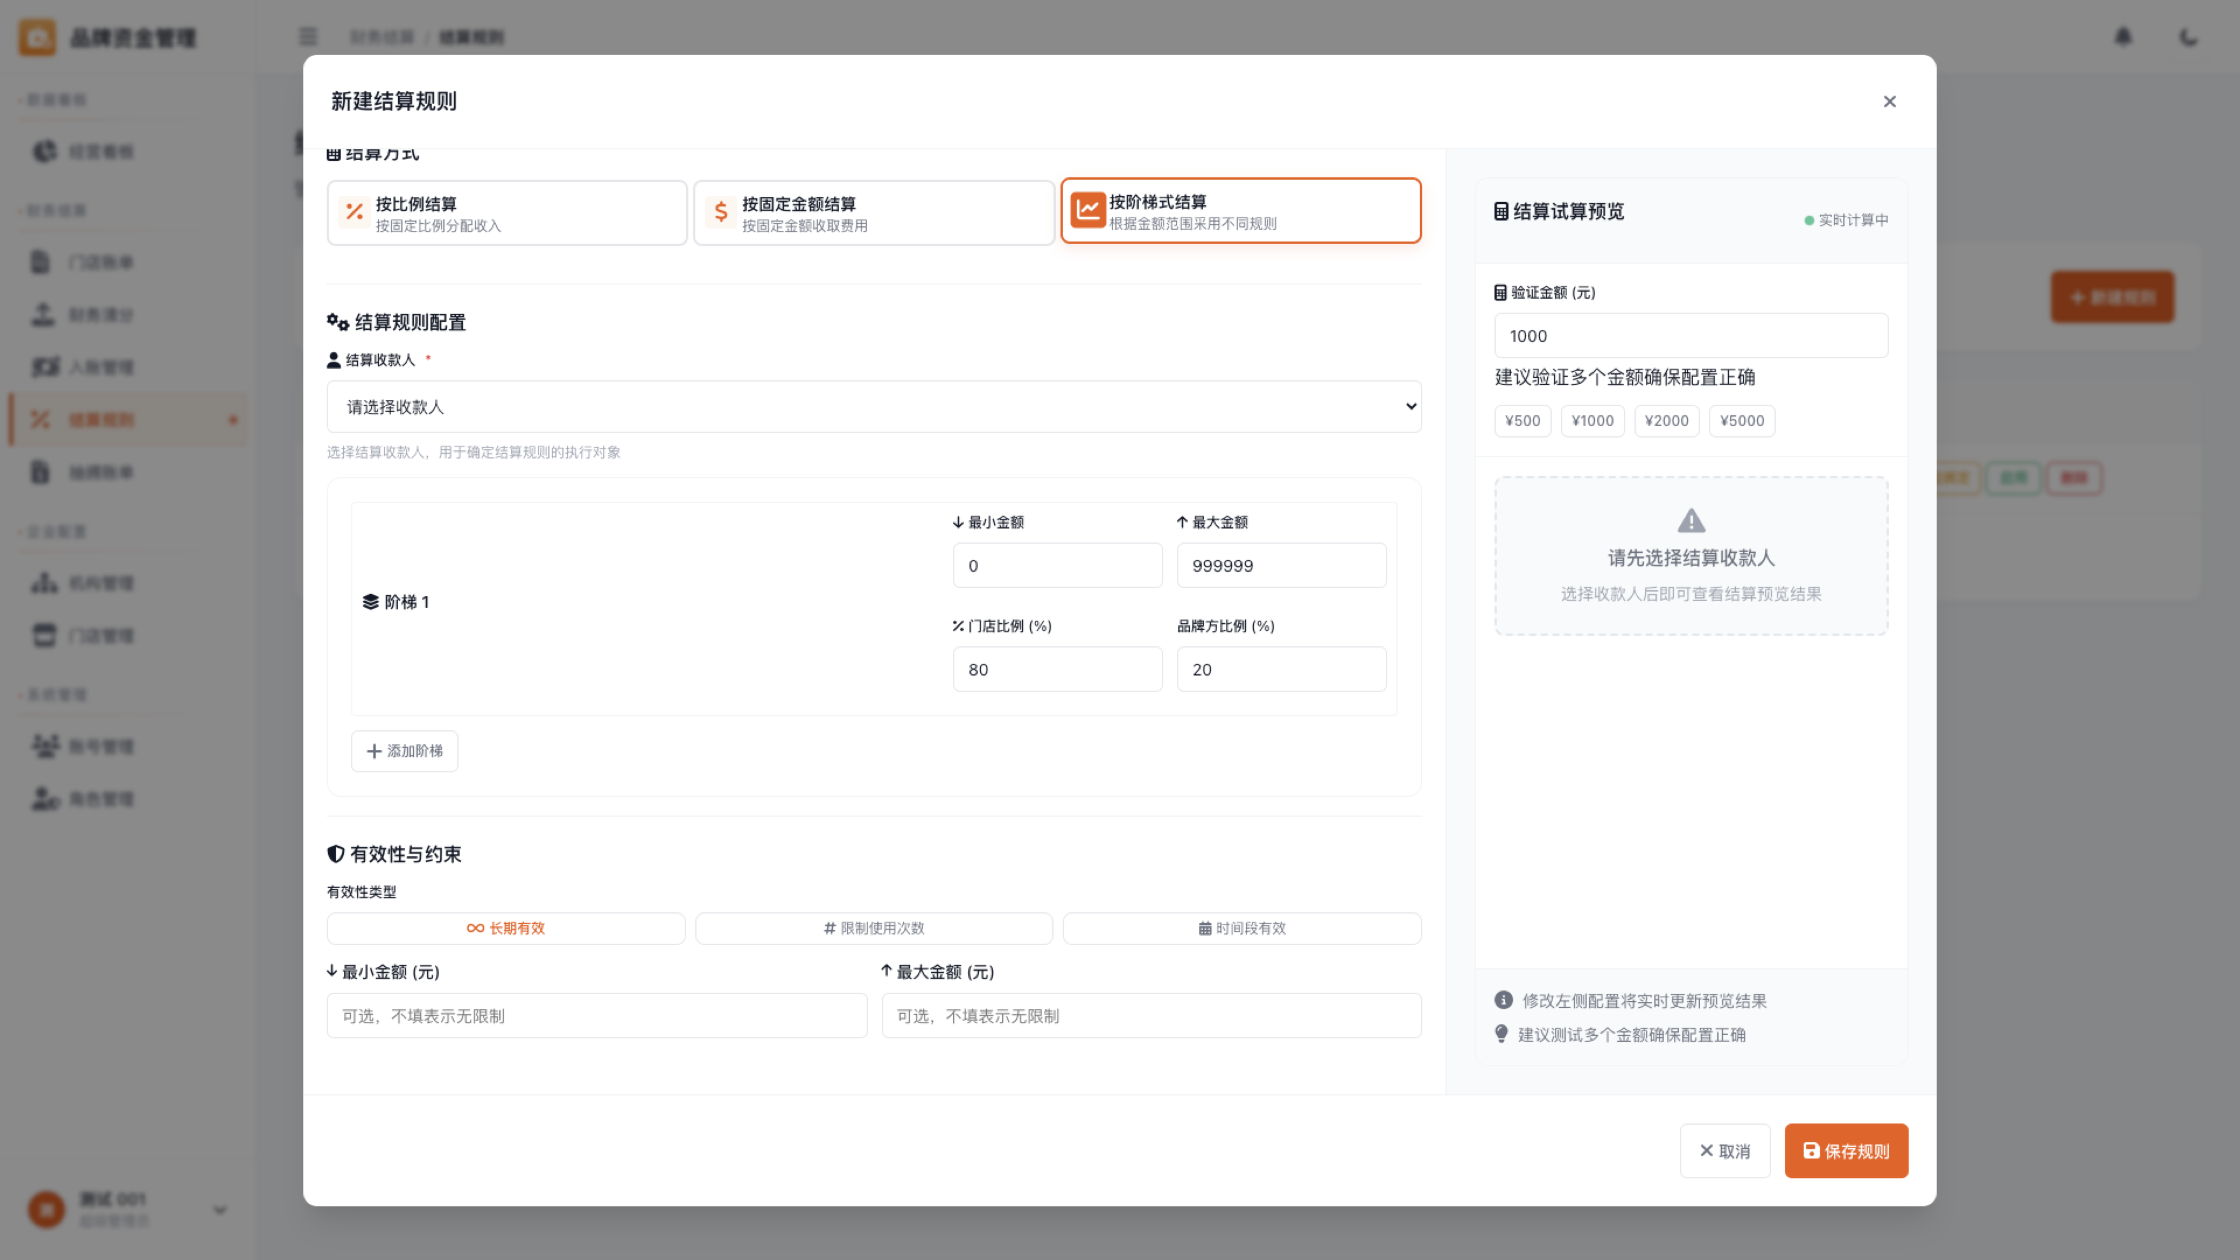Click the 阶梯 1 layers icon

(370, 602)
